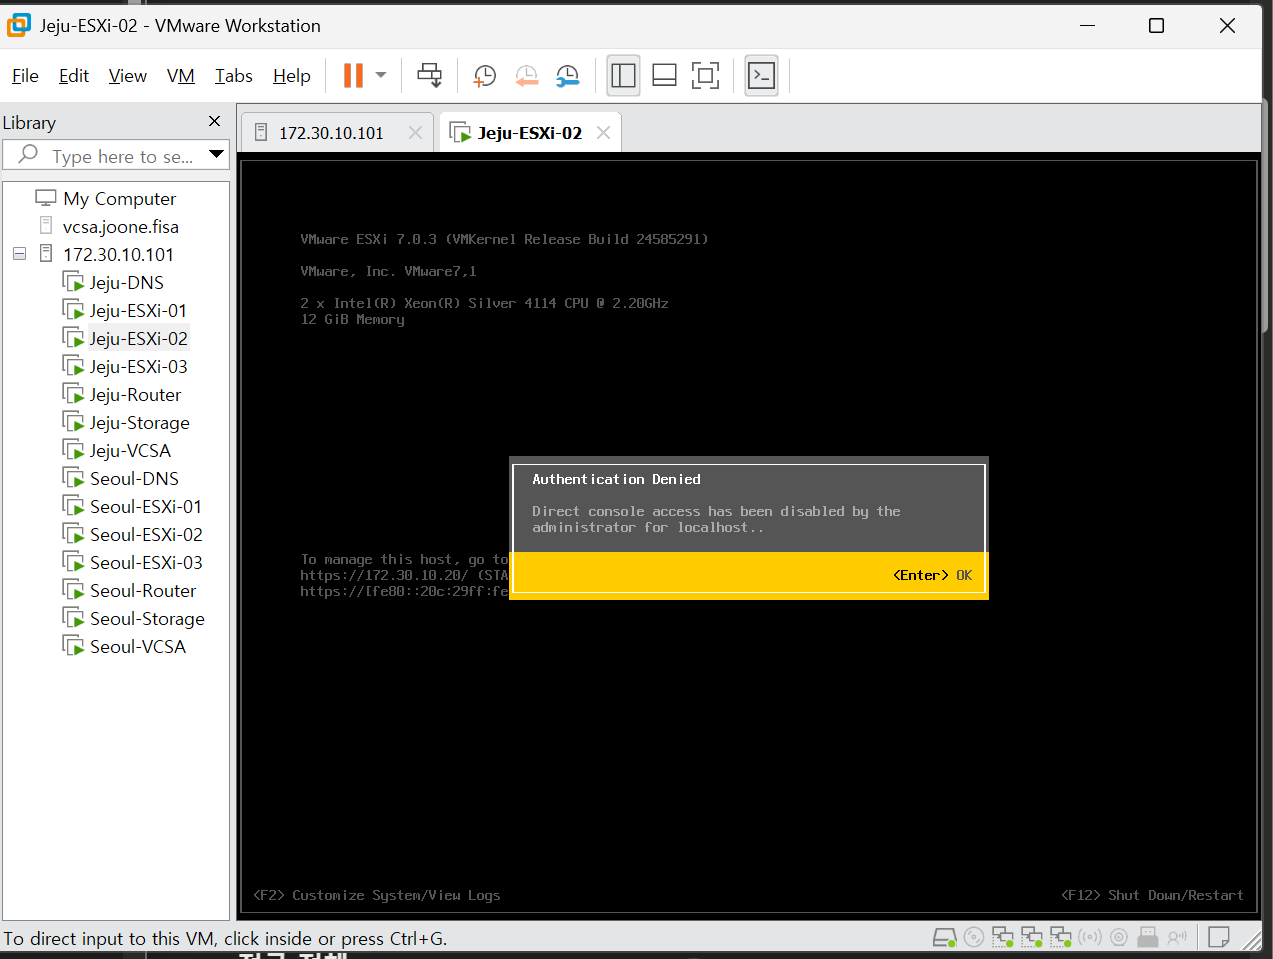Open the Help menu
This screenshot has height=959, width=1273.
(x=292, y=76)
